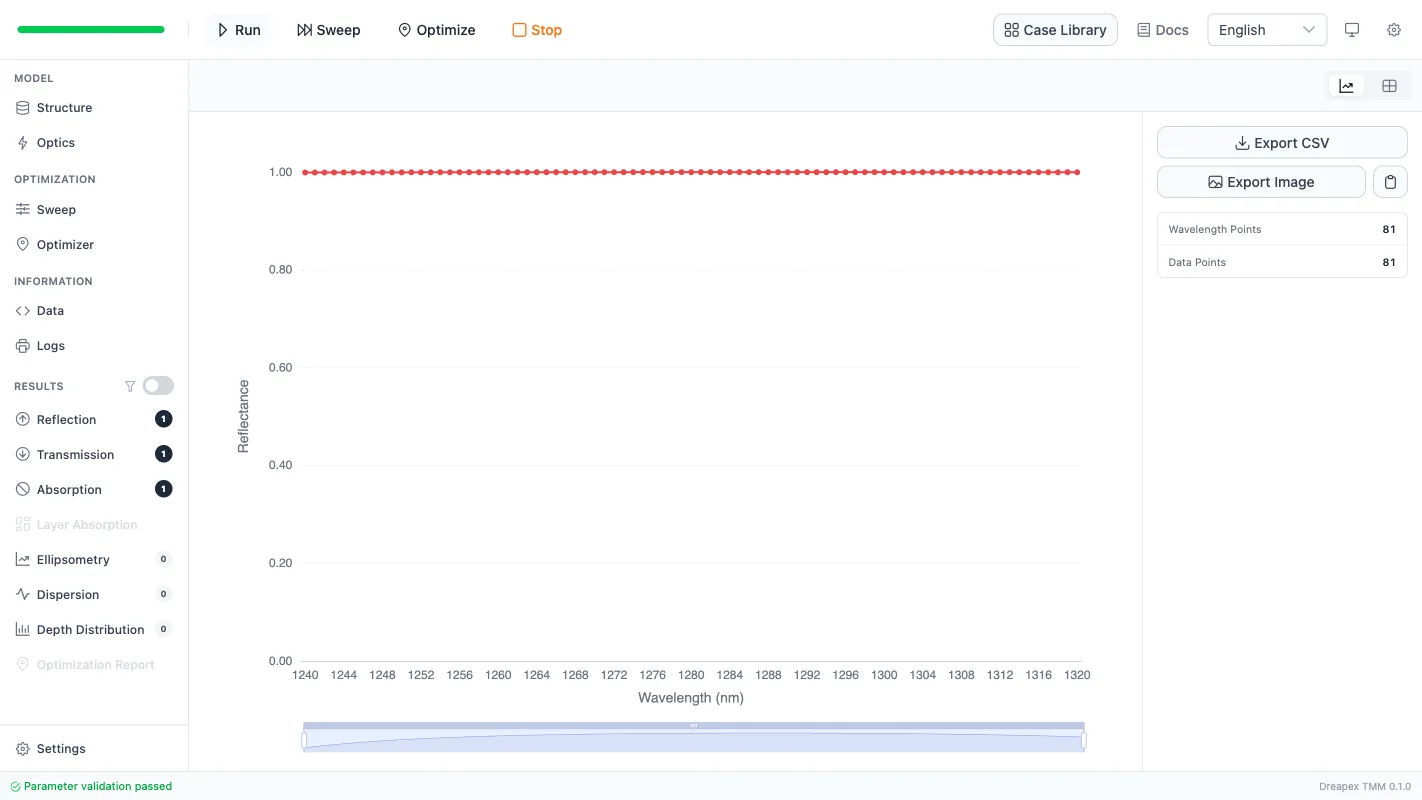The height and width of the screenshot is (800, 1422).
Task: Stop the running simulation
Action: tap(537, 30)
